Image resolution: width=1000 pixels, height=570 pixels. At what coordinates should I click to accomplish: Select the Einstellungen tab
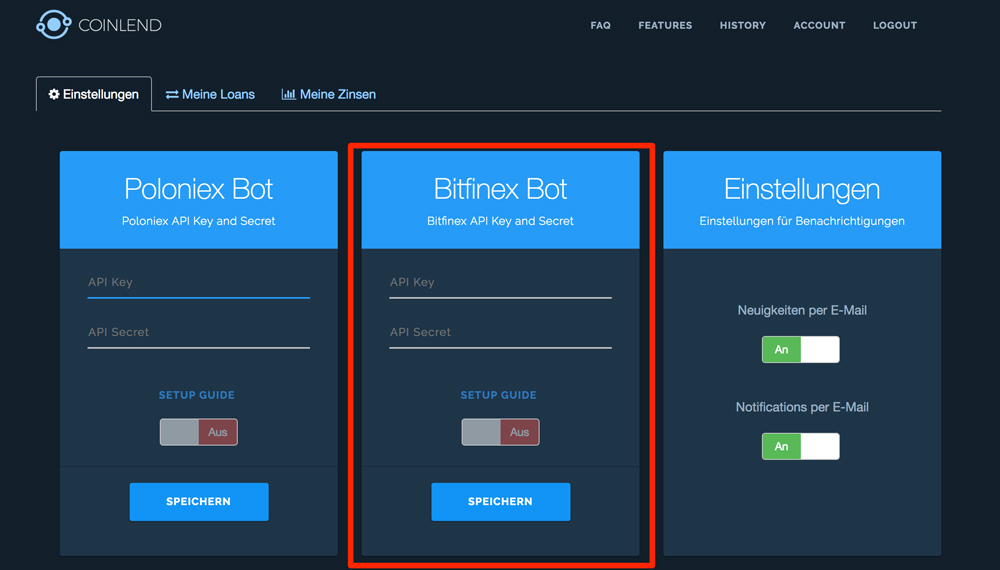(94, 94)
